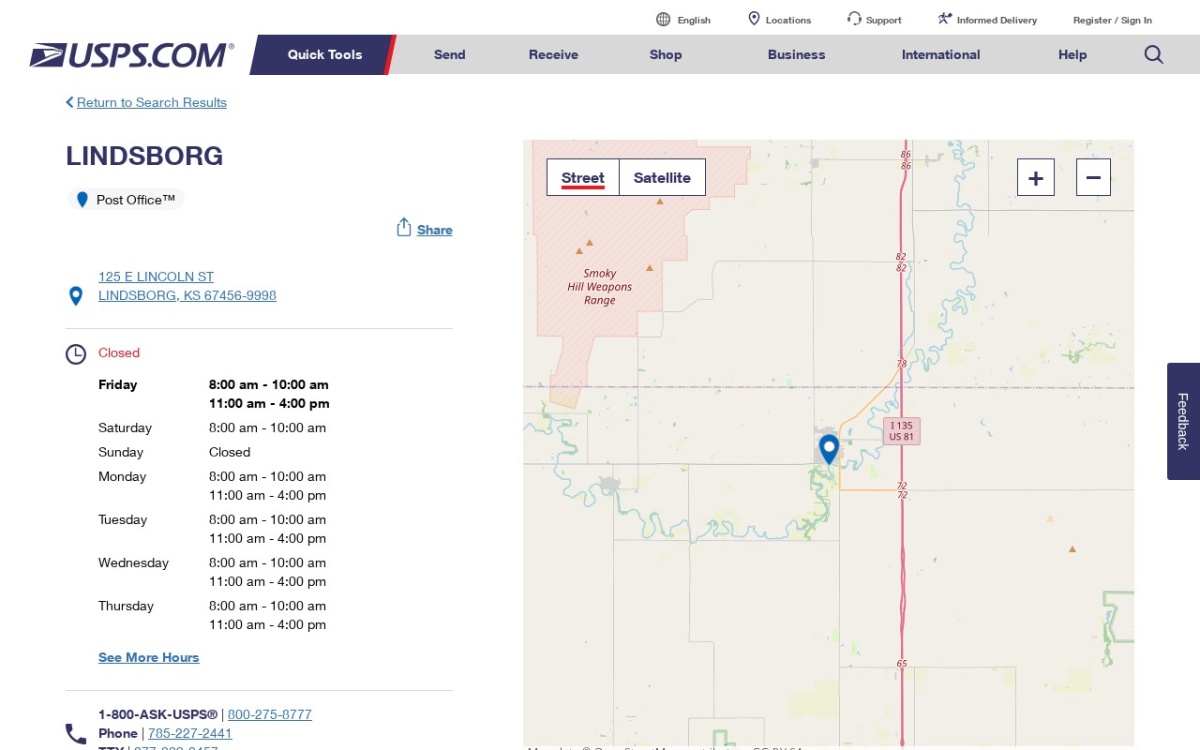Open the Business menu
This screenshot has width=1200, height=750.
797,55
